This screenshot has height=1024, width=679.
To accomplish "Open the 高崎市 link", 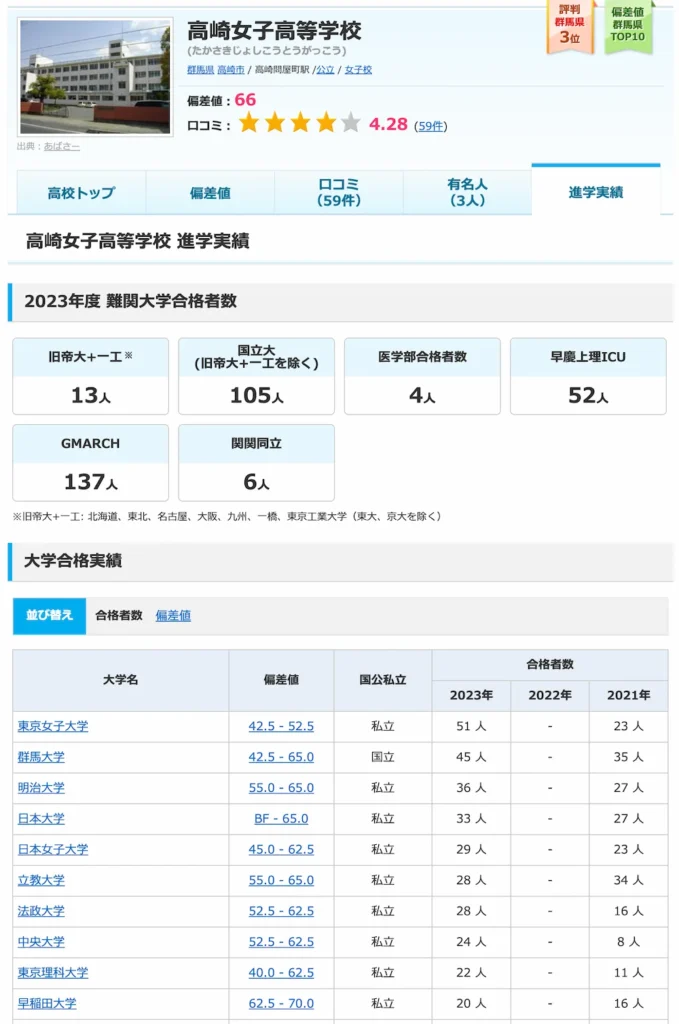I will coord(232,70).
